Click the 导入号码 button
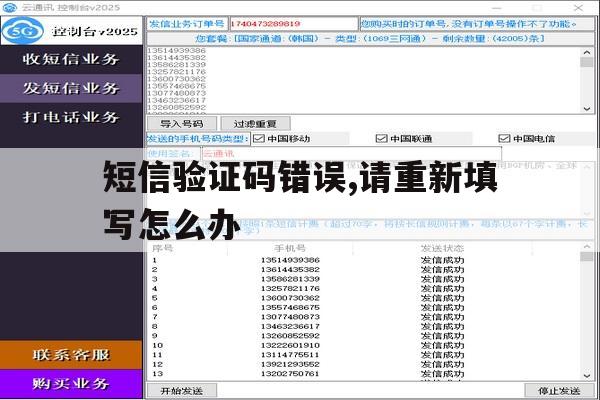This screenshot has height=400, width=600. tap(182, 124)
